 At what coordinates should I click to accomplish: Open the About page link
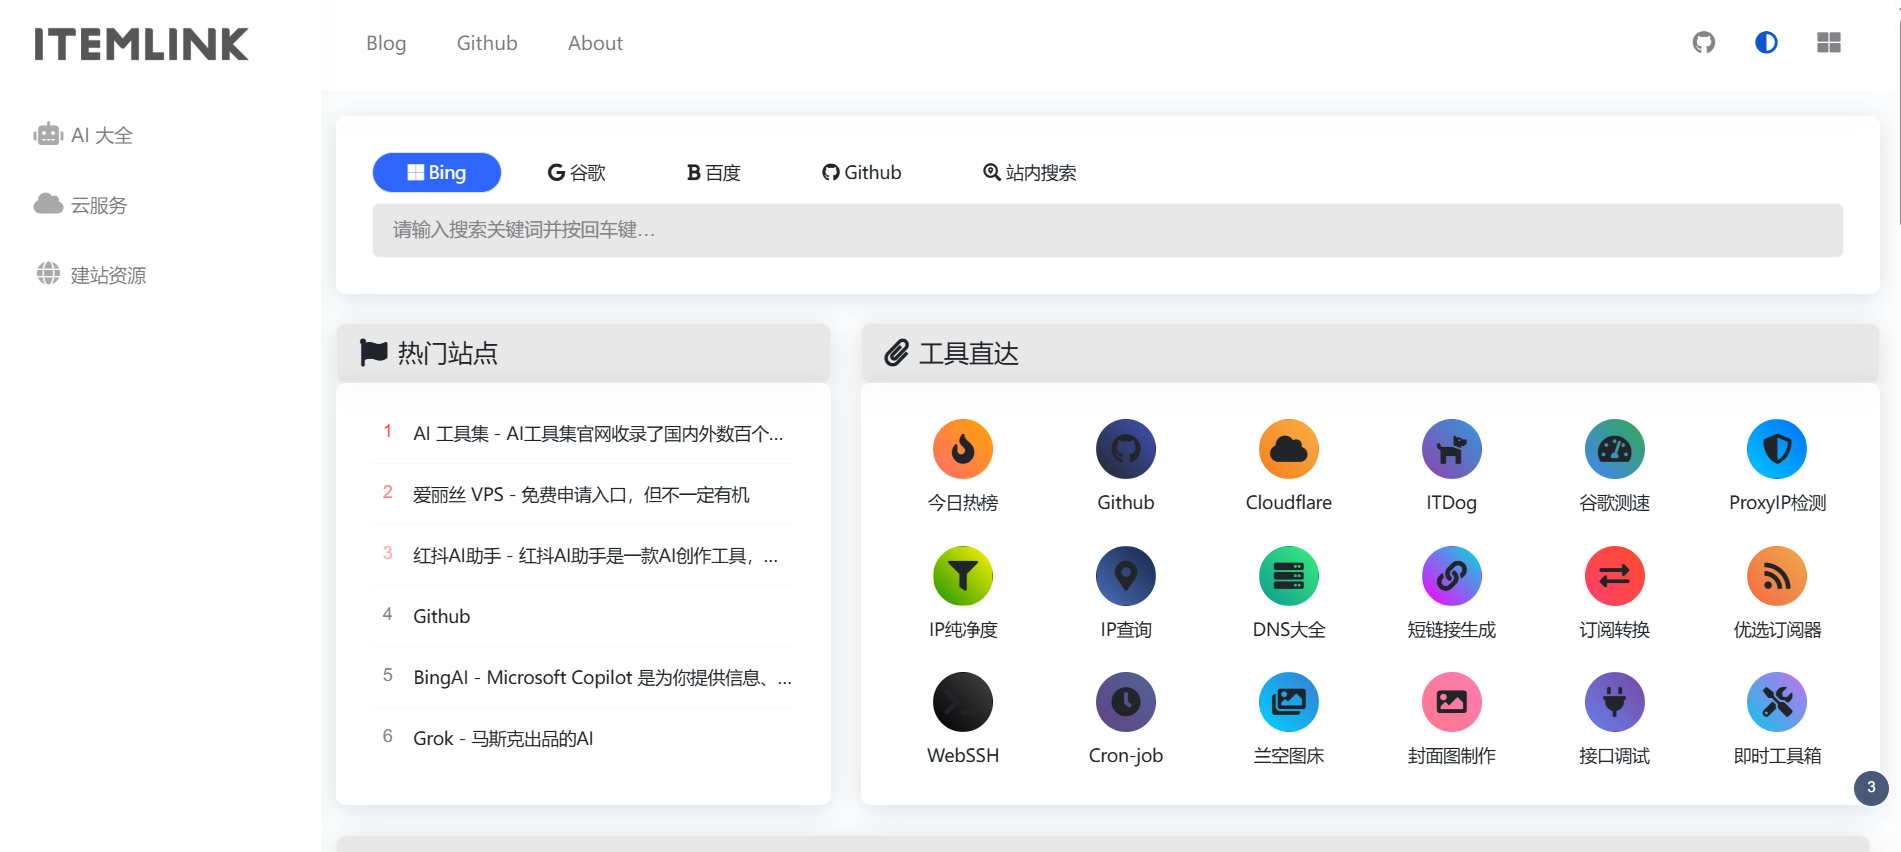point(595,43)
